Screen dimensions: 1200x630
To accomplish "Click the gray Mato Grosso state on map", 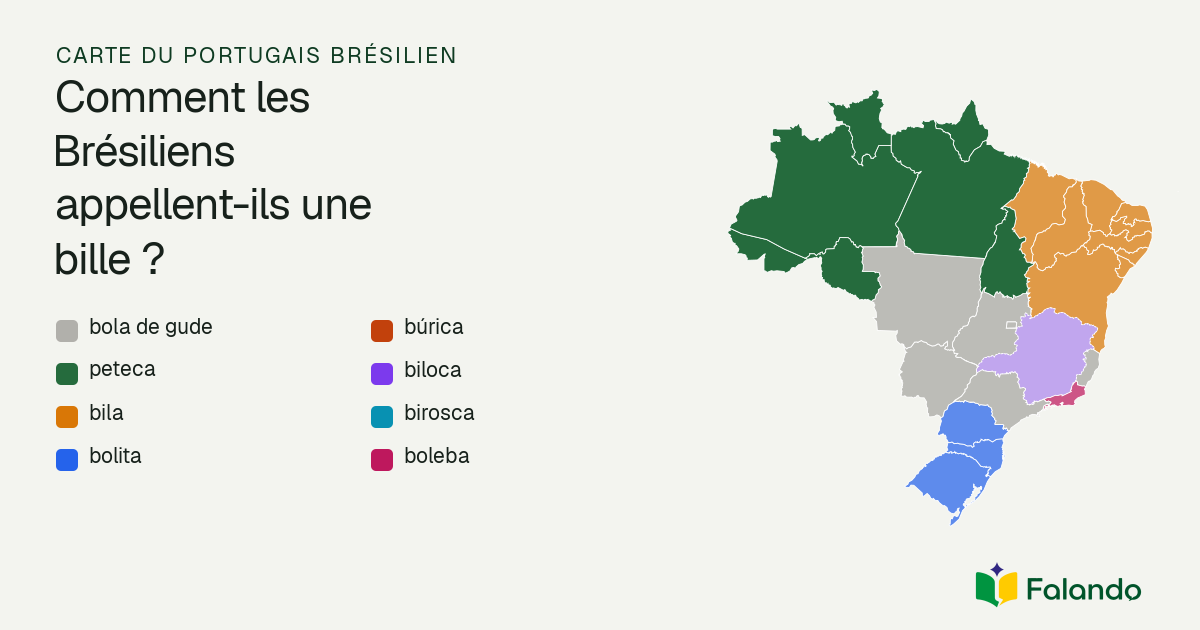I will click(925, 290).
